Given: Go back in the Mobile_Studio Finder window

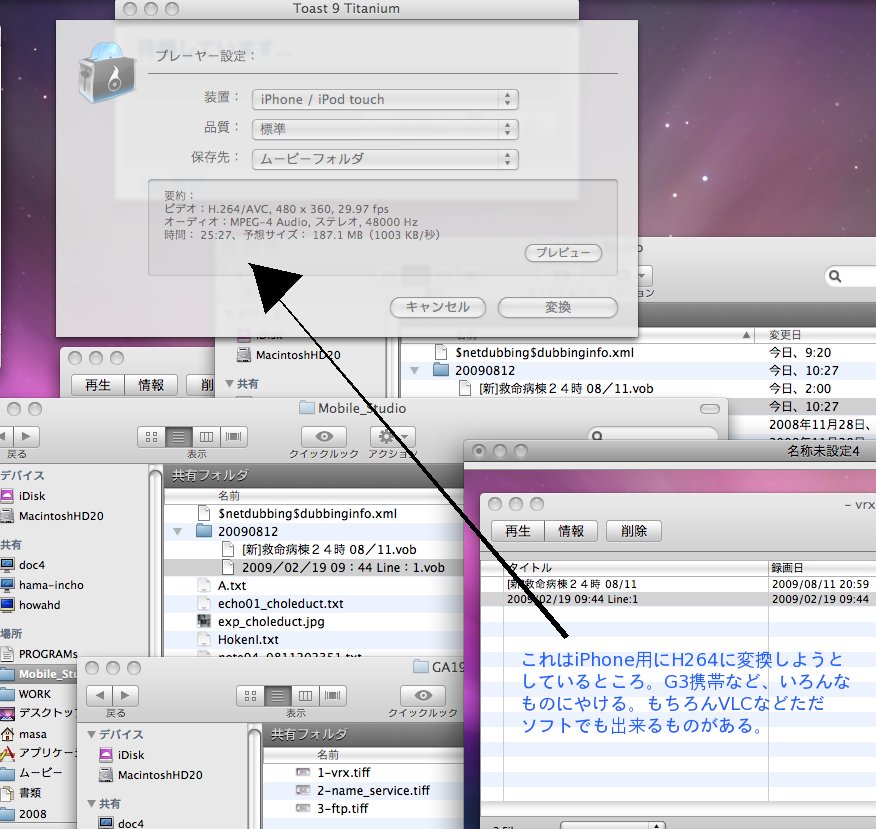Looking at the screenshot, I should pos(5,436).
